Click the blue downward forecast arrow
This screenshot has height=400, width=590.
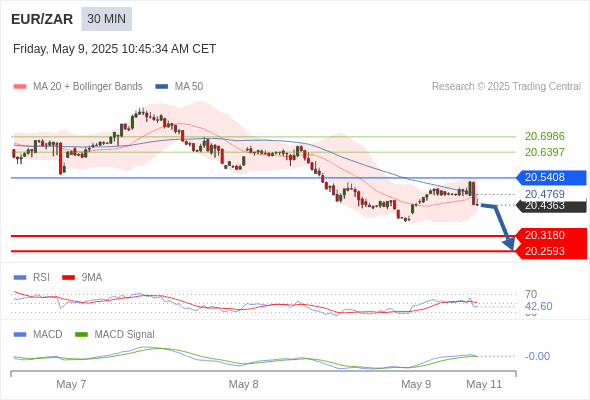[499, 227]
